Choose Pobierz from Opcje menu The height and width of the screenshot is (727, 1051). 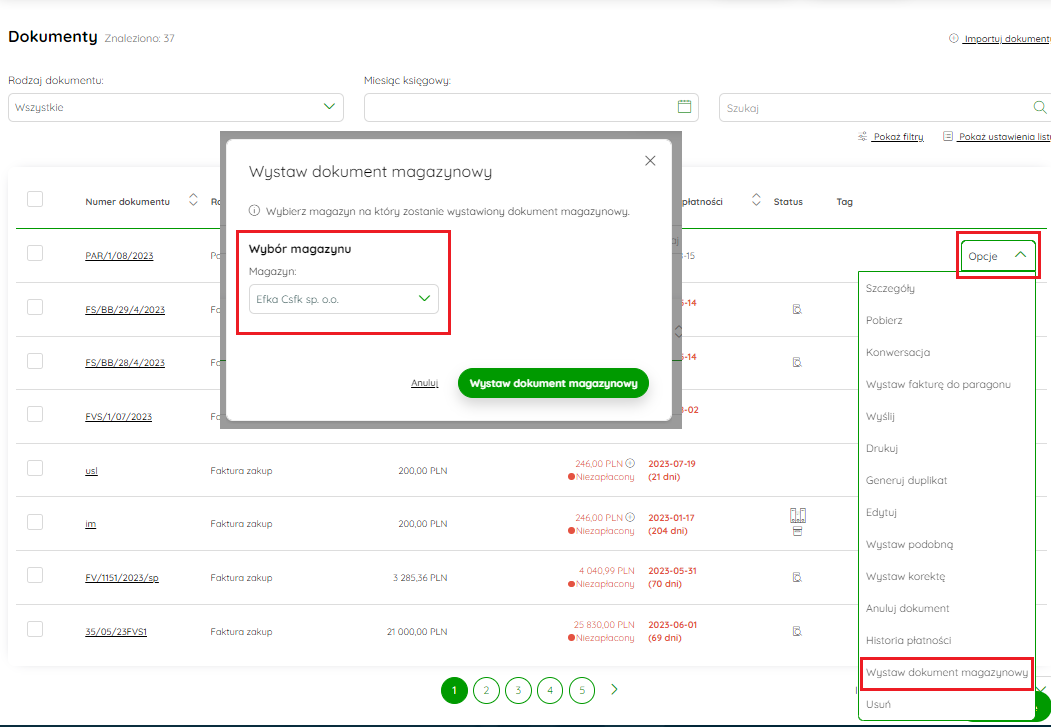click(884, 320)
